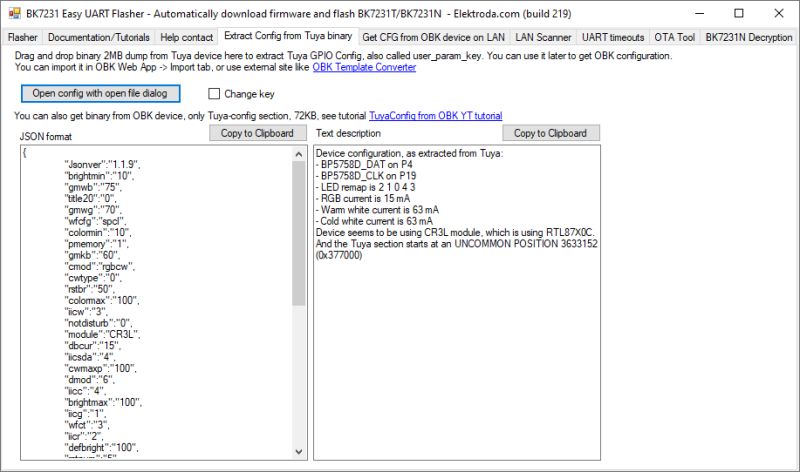800x472 pixels.
Task: Open the TuyaConfig from OBK YT tutorial link
Action: click(436, 116)
